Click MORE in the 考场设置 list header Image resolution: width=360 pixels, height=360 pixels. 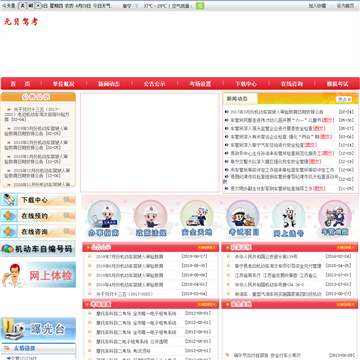pyautogui.click(x=207, y=304)
